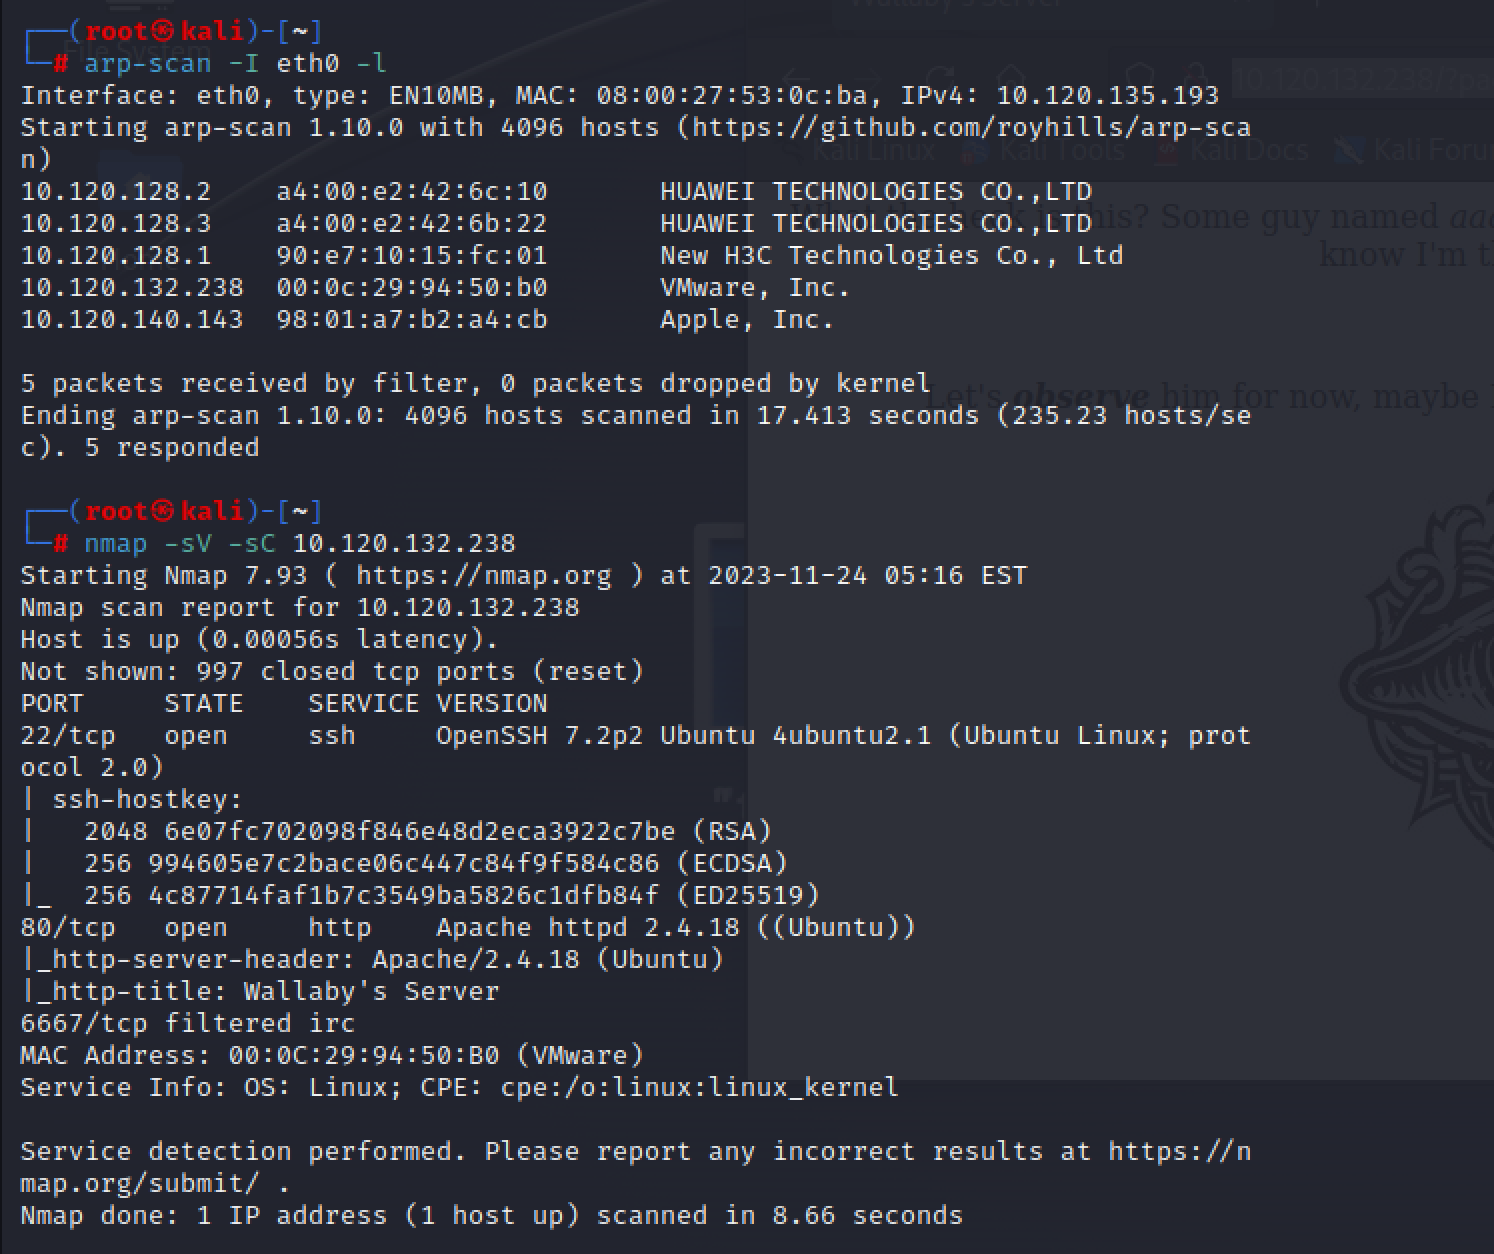
Task: Click the faint browser reload icon
Action: 941,79
